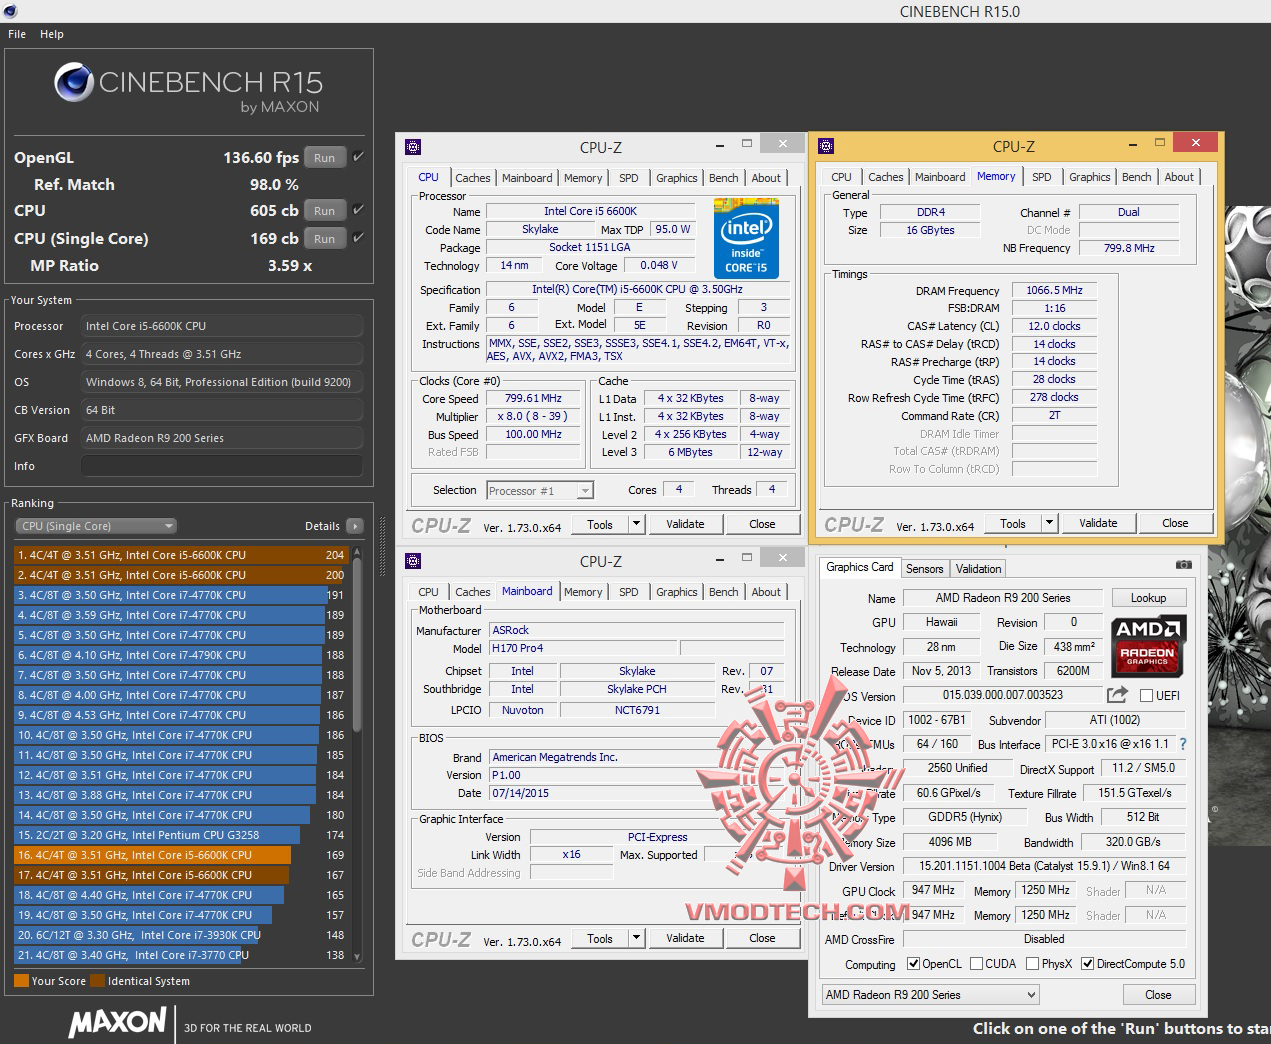Open the Processor #1 selection dropdown
The image size is (1271, 1044).
point(540,490)
